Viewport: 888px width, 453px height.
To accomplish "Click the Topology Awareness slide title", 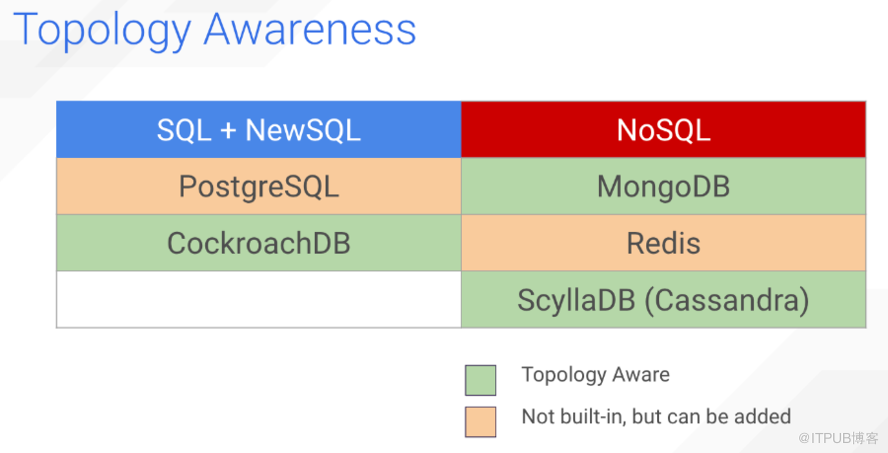I will [214, 29].
